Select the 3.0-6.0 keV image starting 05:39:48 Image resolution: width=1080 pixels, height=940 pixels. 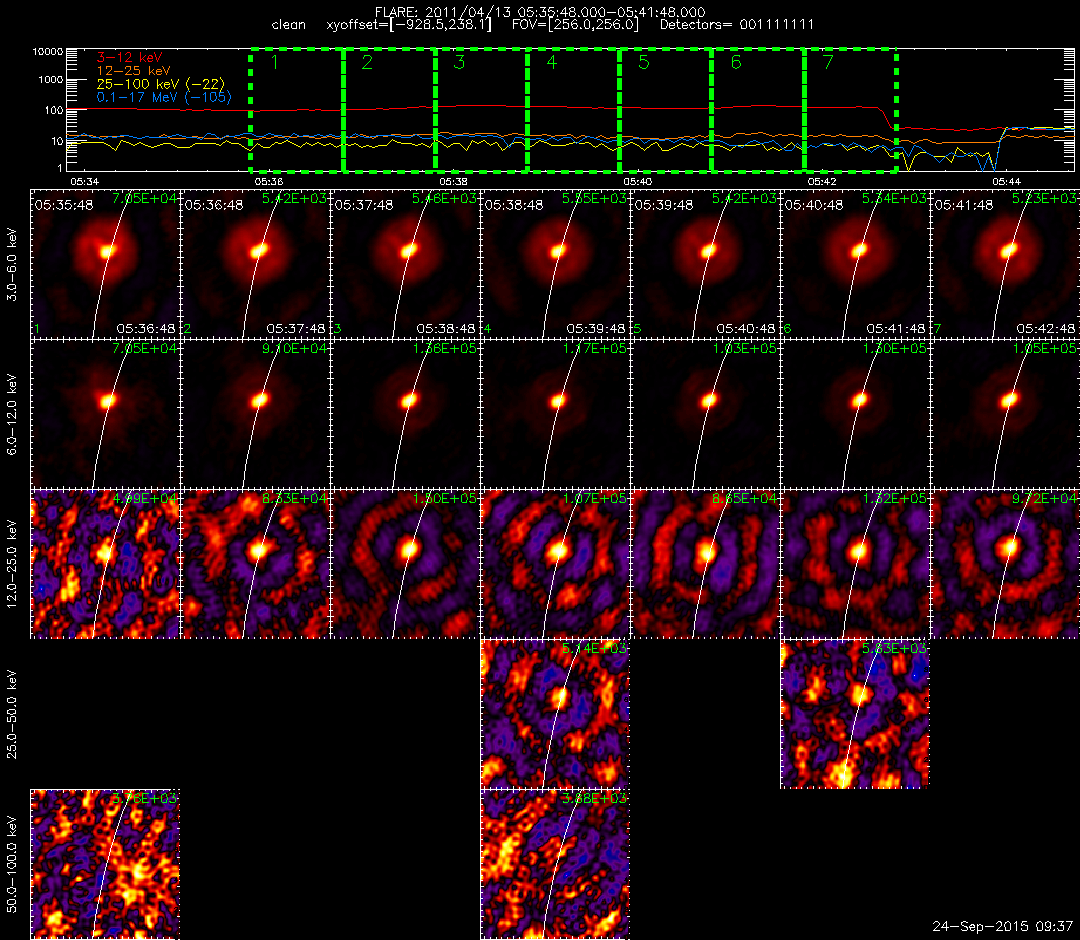[705, 264]
